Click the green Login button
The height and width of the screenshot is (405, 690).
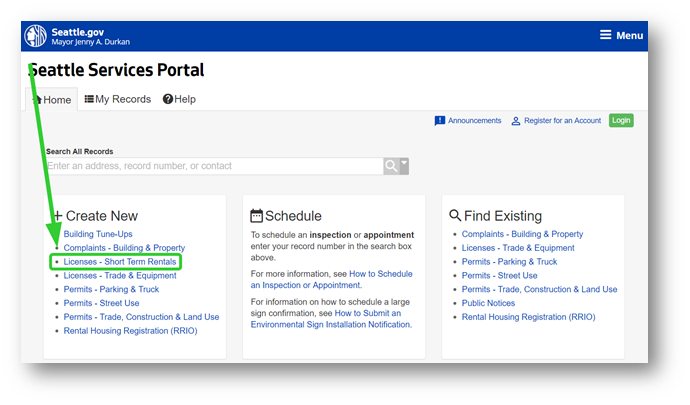pyautogui.click(x=621, y=121)
